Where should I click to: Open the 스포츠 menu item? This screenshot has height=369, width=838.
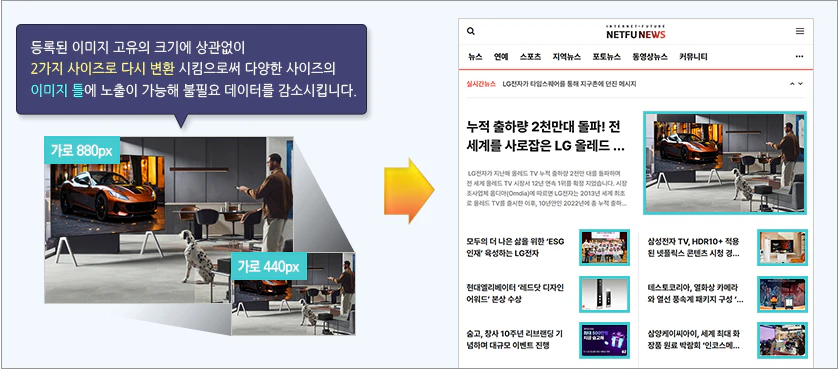pyautogui.click(x=530, y=56)
